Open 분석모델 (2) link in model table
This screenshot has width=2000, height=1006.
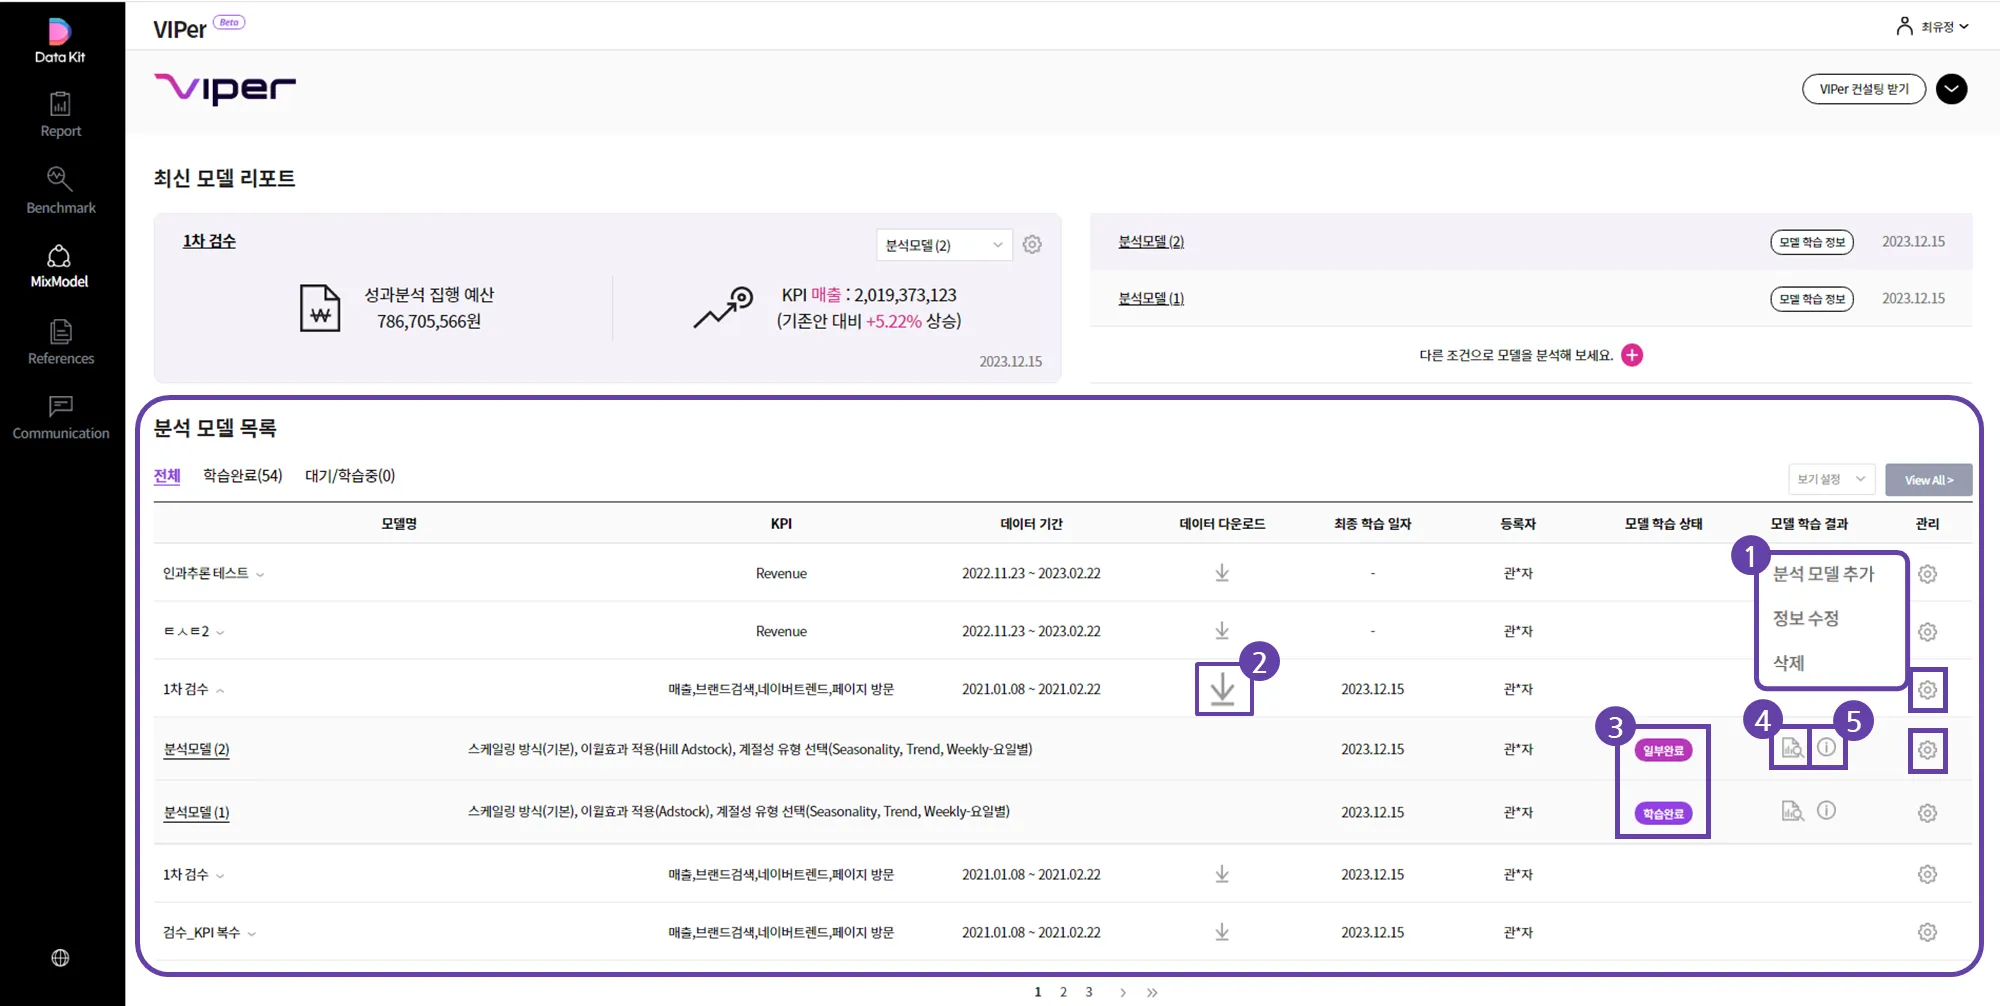pos(196,750)
